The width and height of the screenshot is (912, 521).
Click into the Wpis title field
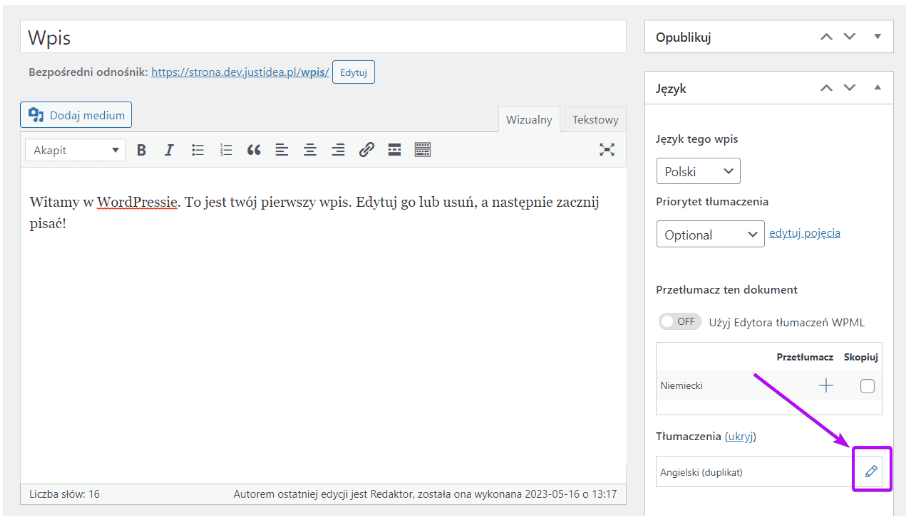[322, 37]
